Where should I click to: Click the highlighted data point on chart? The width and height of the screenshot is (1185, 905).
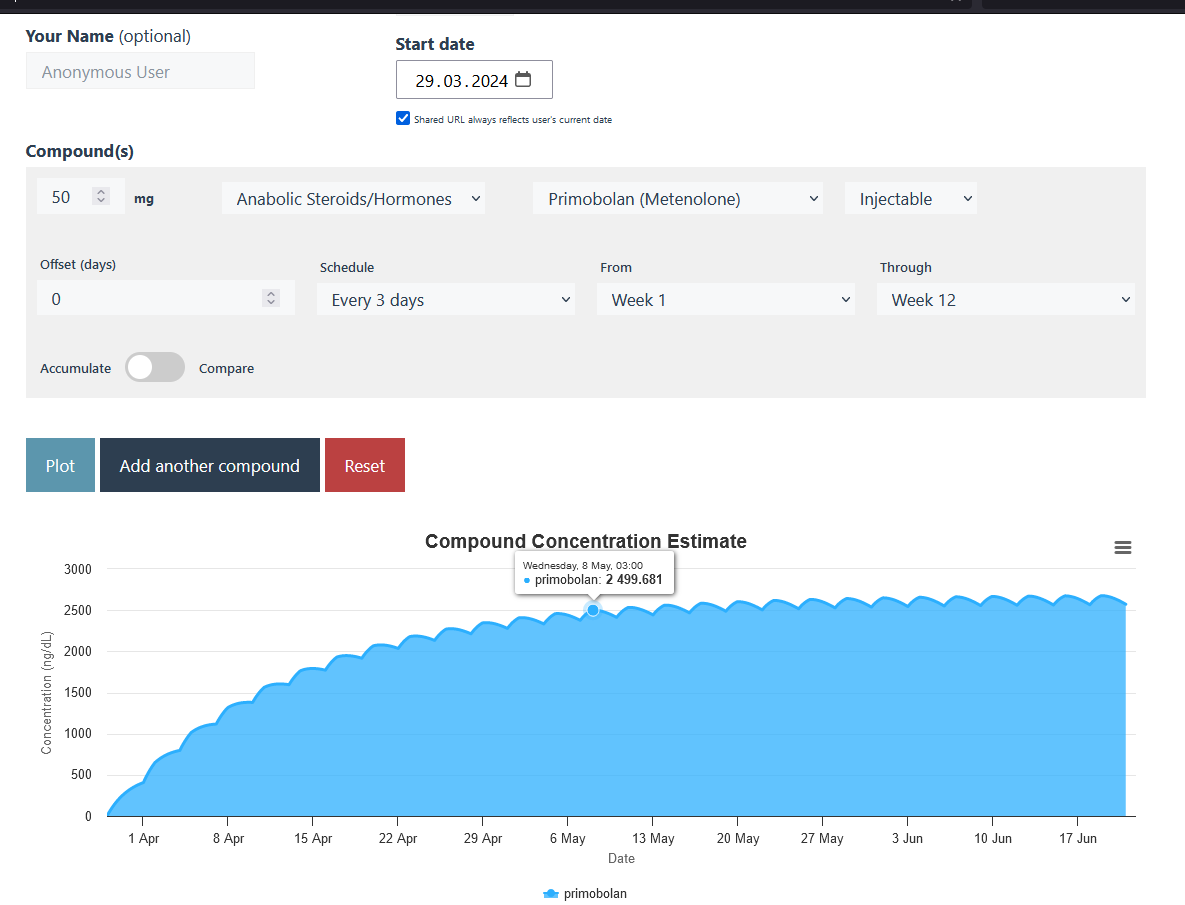(x=593, y=610)
